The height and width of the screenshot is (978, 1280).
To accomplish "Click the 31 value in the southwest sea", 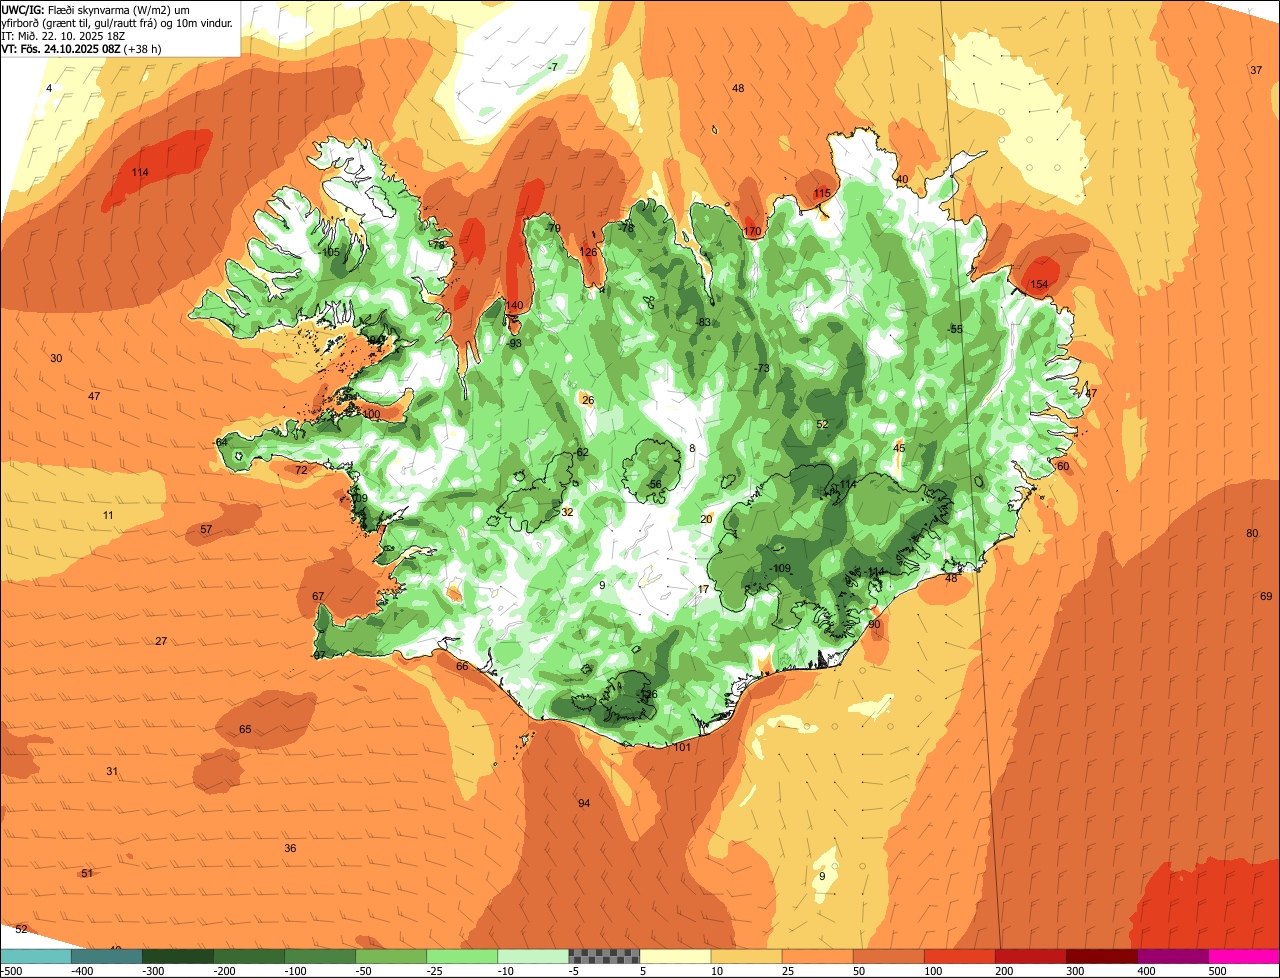I will pyautogui.click(x=112, y=771).
